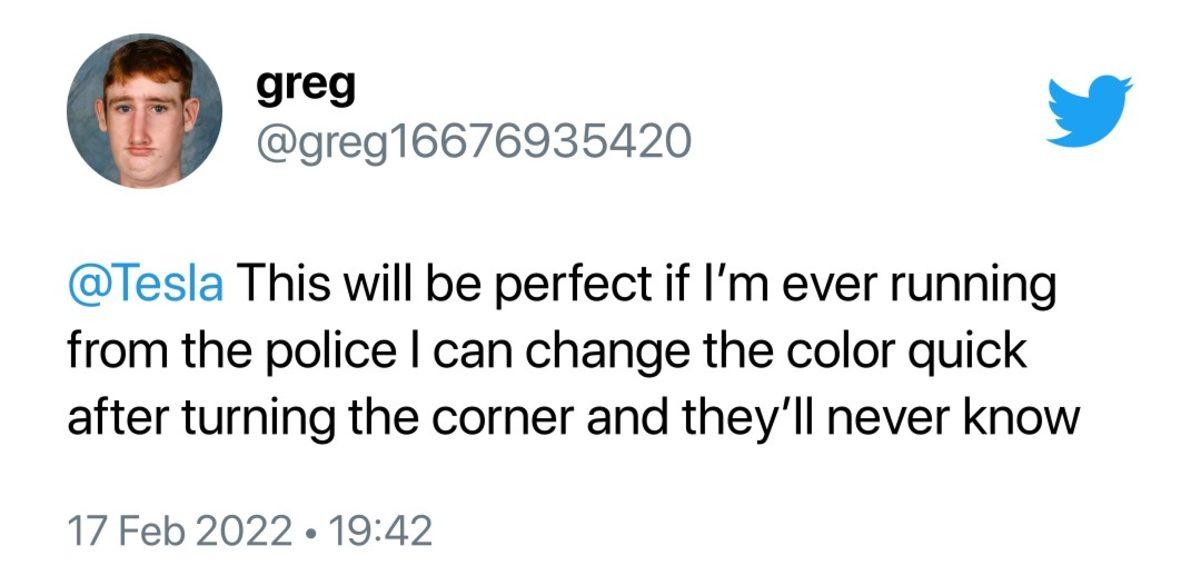Click the blue Twitter bird logo
This screenshot has width=1200, height=585.
click(x=1089, y=110)
